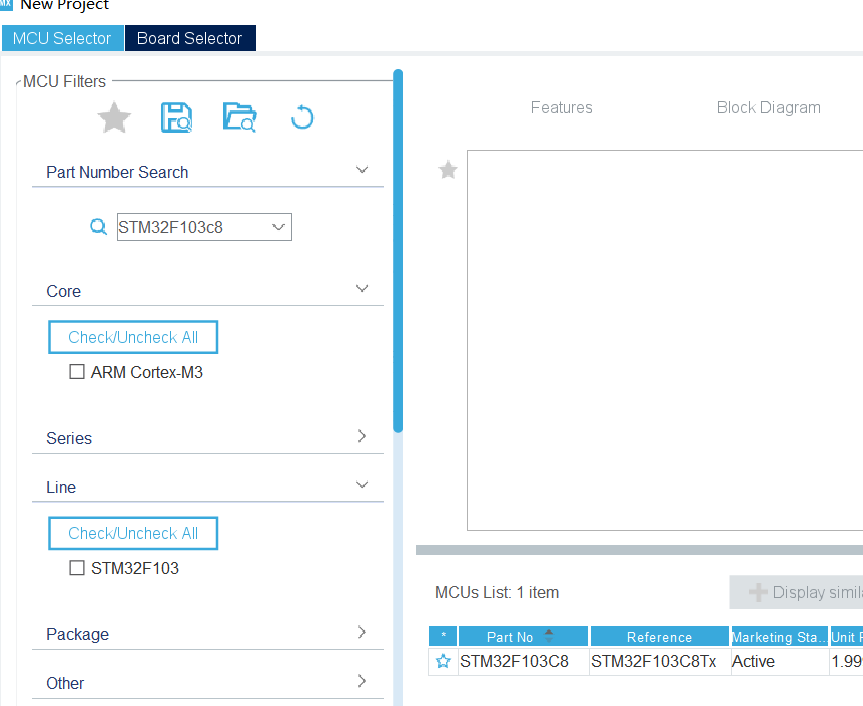The image size is (863, 706).
Task: Open the Features tab
Action: (561, 107)
